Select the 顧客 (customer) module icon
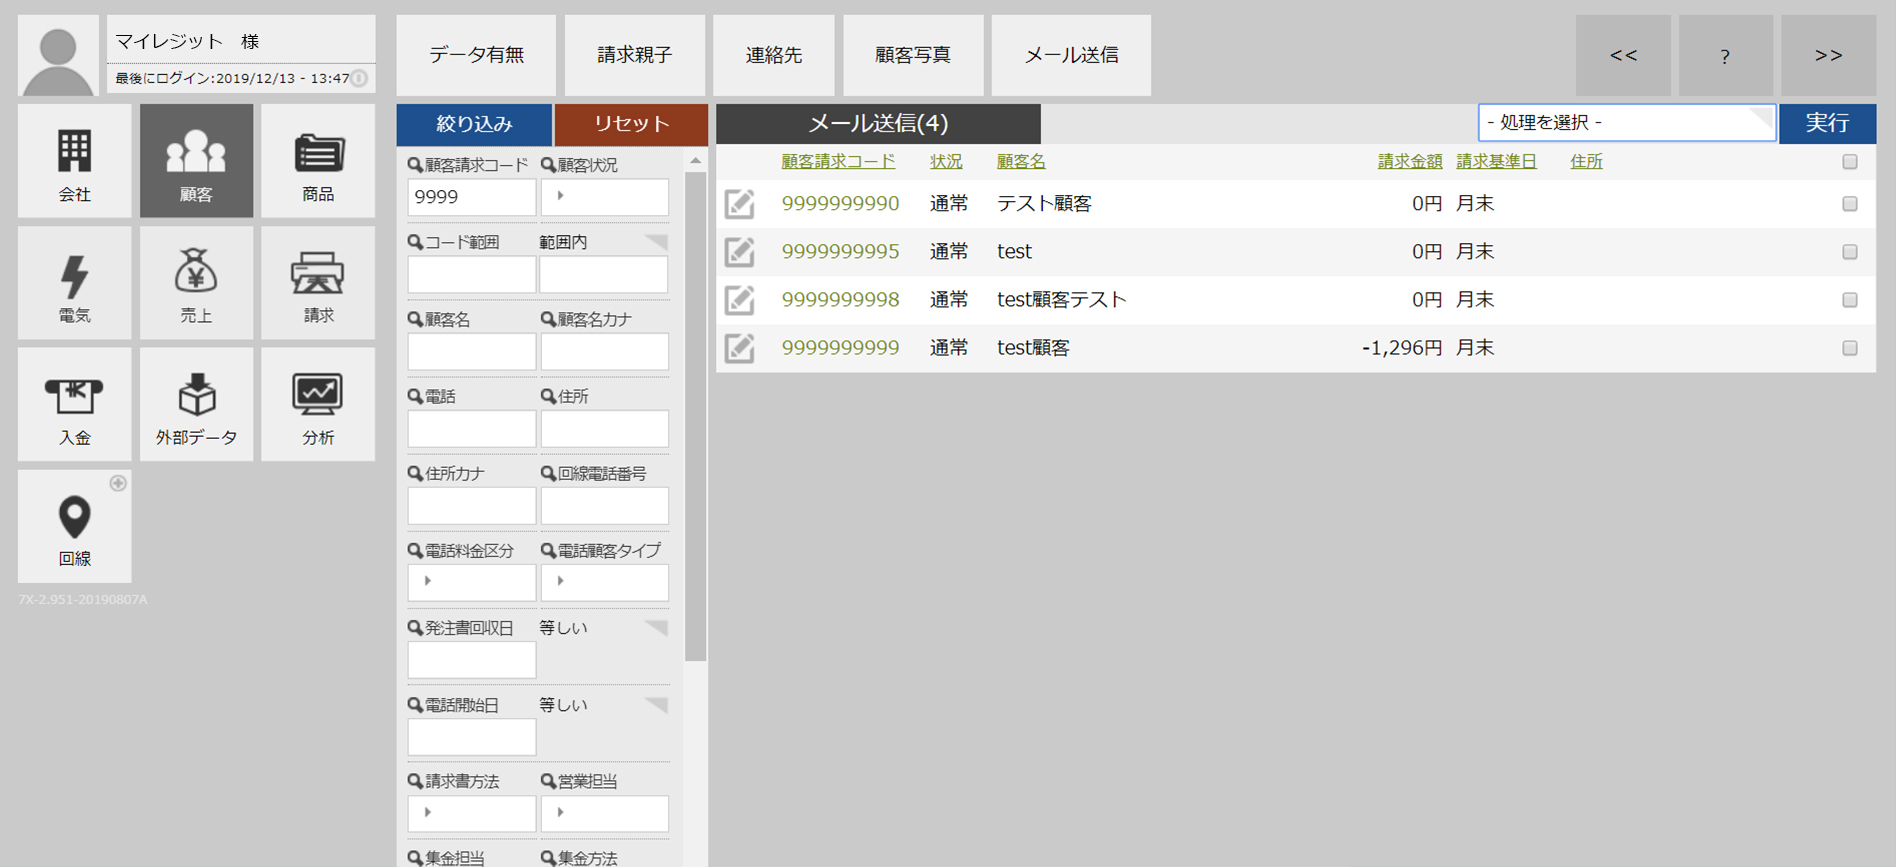 pos(196,161)
